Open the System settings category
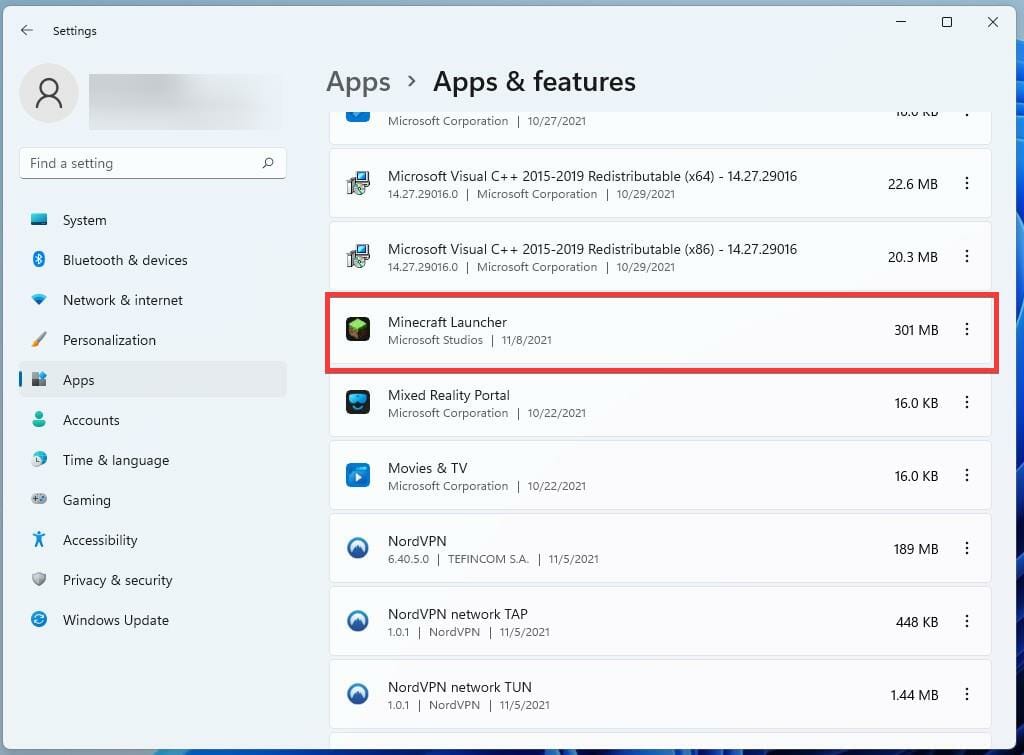The image size is (1024, 755). point(153,220)
